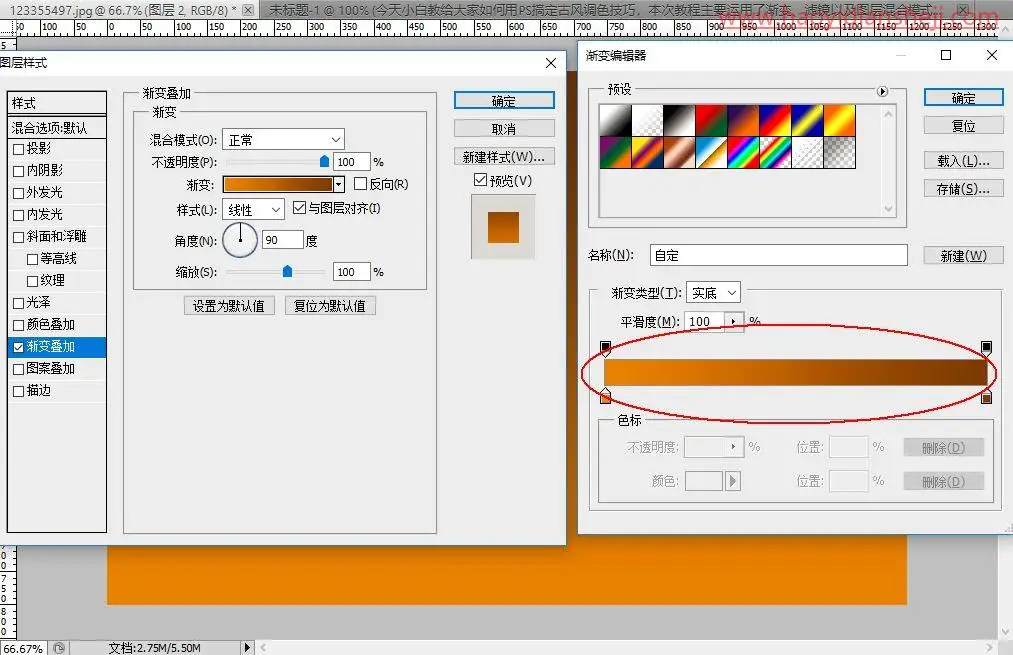Viewport: 1013px width, 655px height.
Task: Choose the violet-to-orange gradient preset
Action: (x=743, y=121)
